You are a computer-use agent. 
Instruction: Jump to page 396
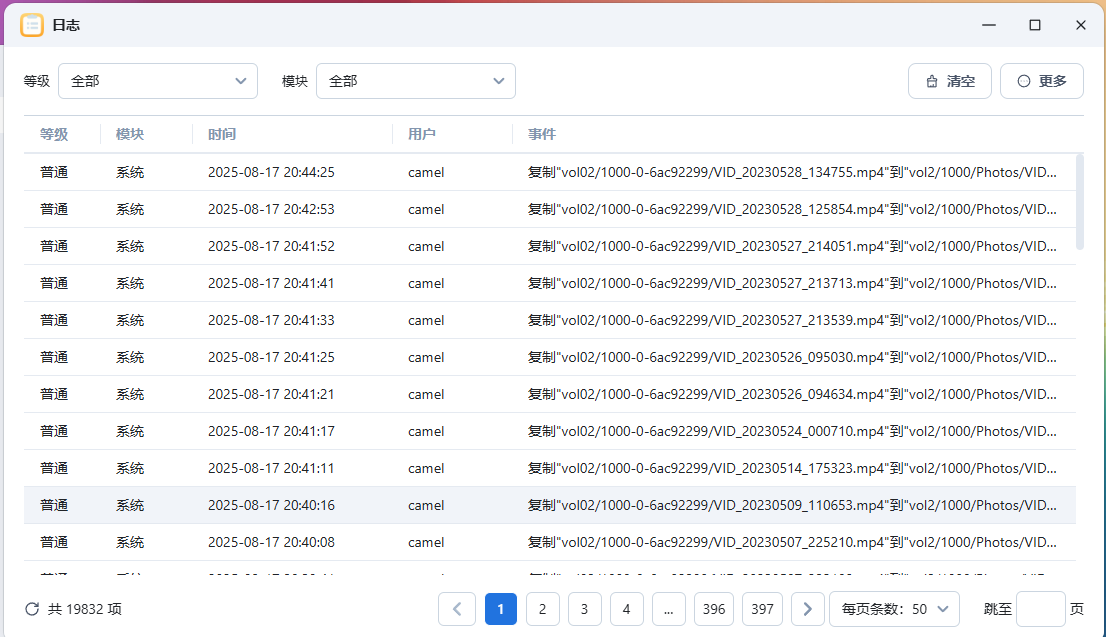(x=714, y=609)
